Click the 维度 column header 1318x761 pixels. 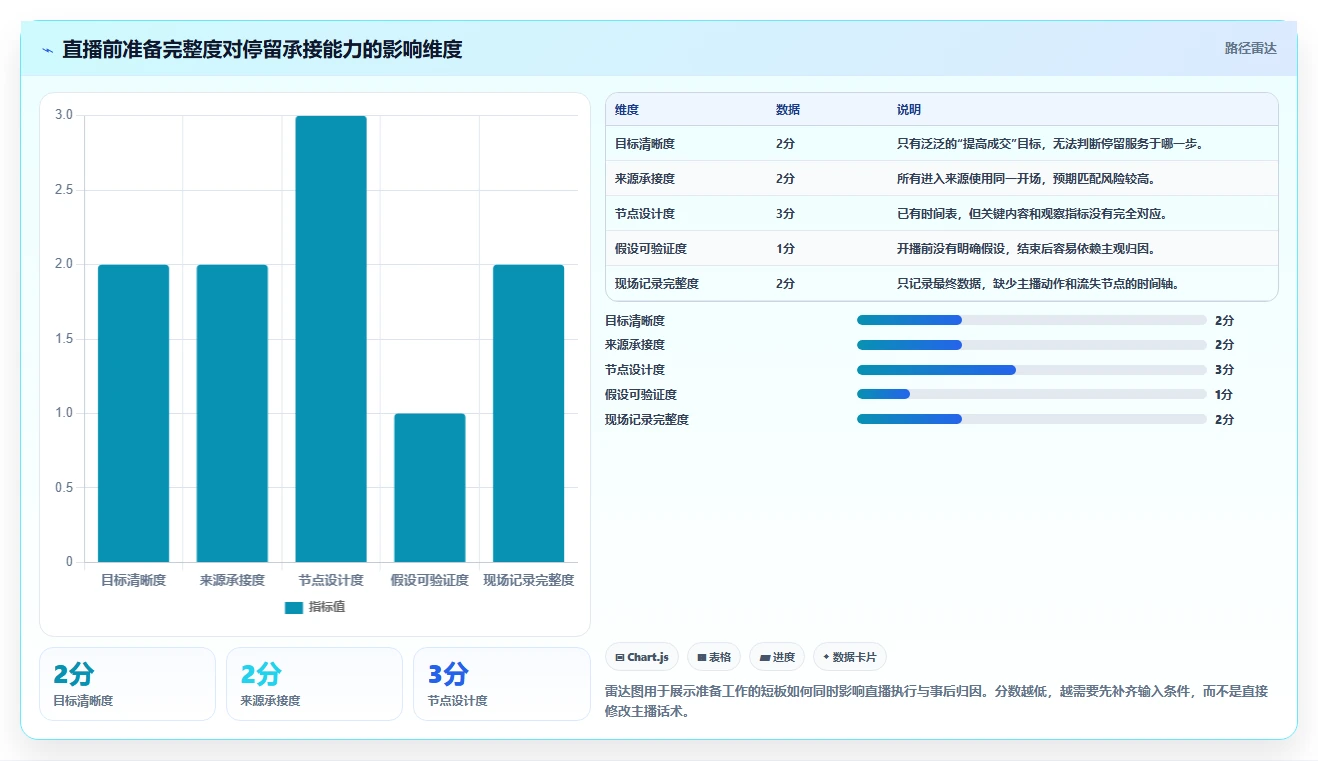pyautogui.click(x=627, y=110)
